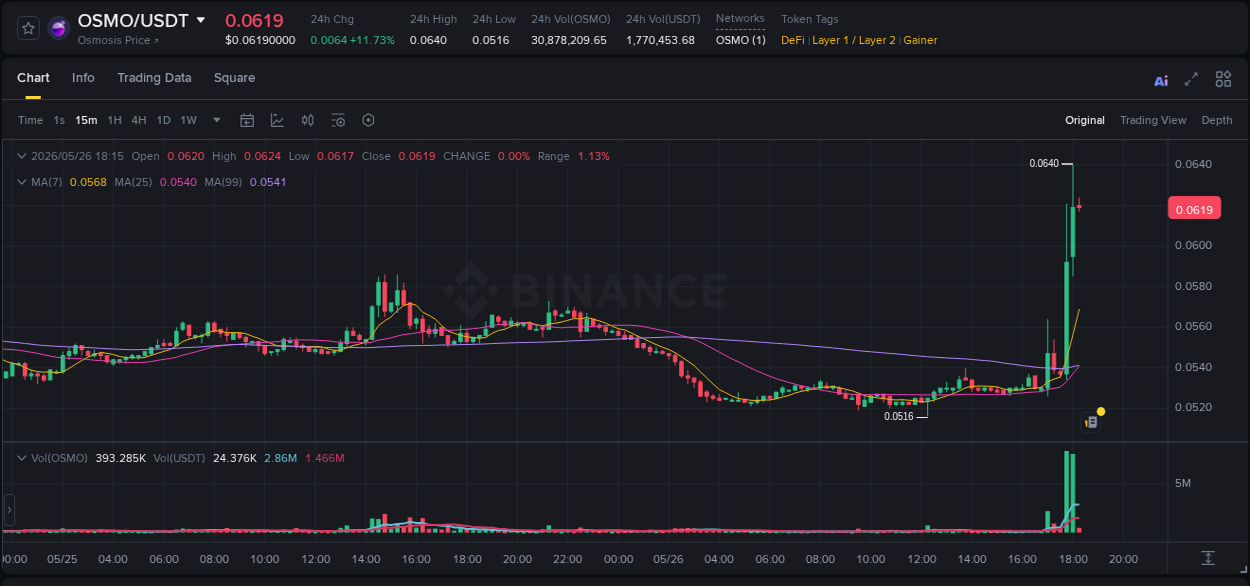Click the MA(7) value 0.0568

click(x=87, y=182)
